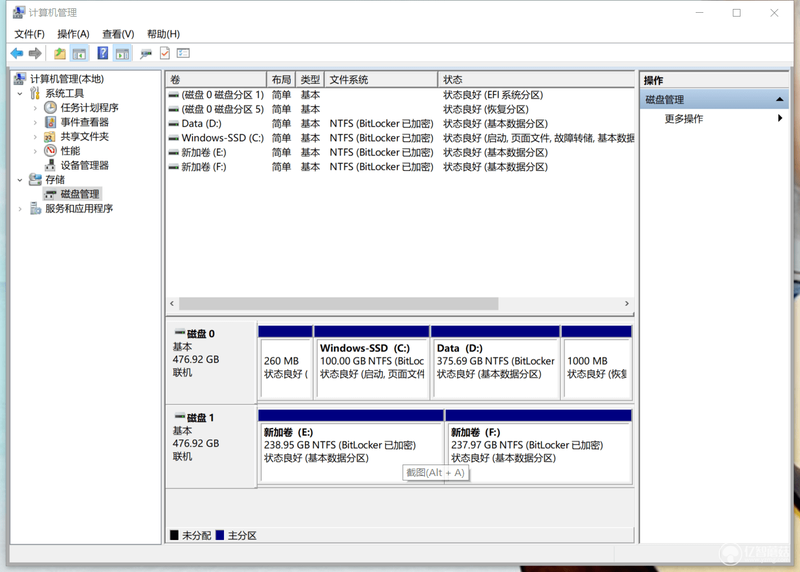
Task: Expand the 性能 node
Action: (35, 151)
